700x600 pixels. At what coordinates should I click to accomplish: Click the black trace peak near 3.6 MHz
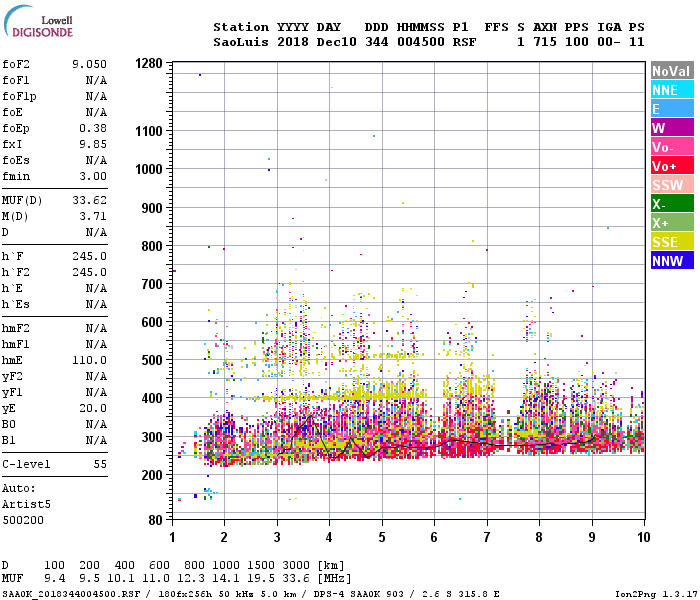pyautogui.click(x=311, y=416)
